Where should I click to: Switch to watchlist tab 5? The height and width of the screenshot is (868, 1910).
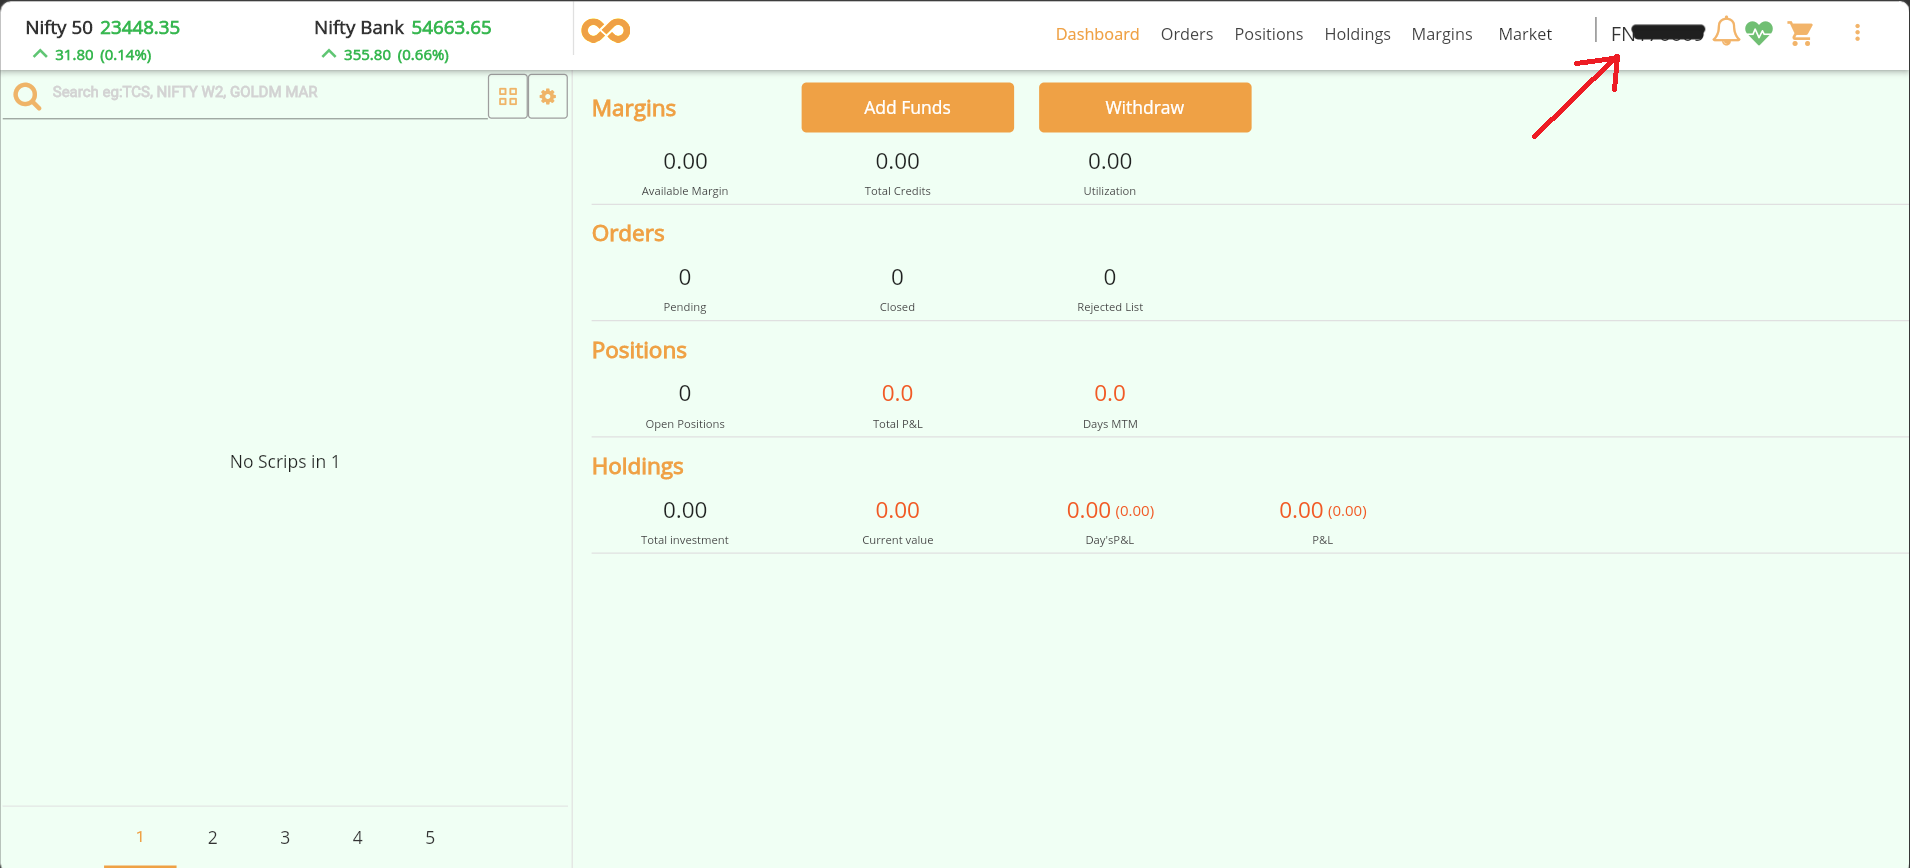click(x=430, y=837)
